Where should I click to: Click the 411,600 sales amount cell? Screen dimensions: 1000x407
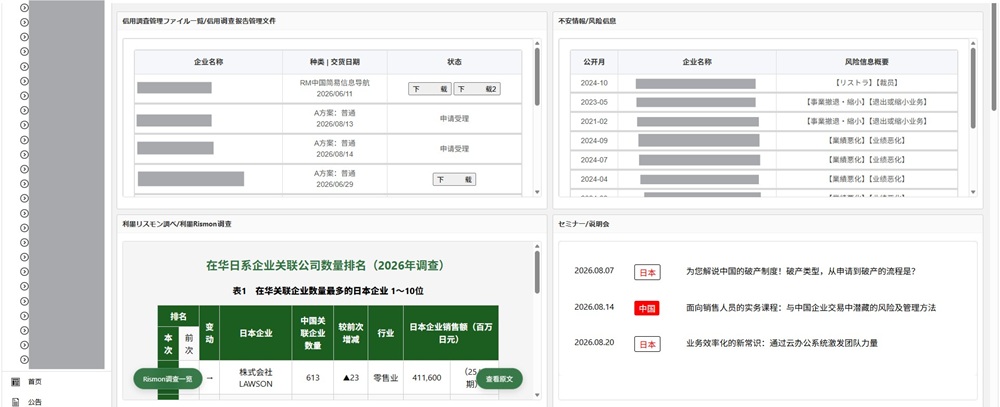[427, 378]
